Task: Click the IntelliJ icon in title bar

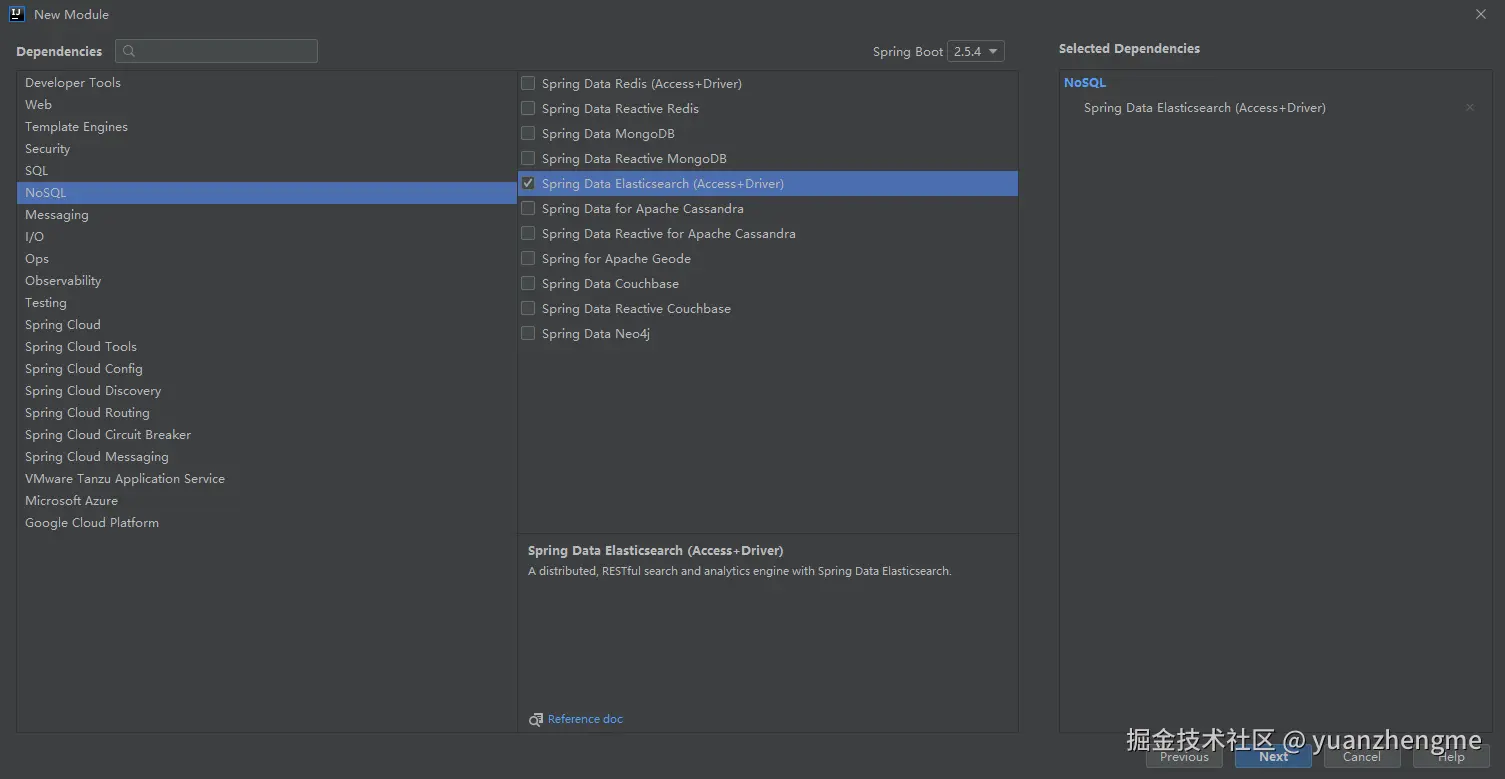Action: tap(17, 14)
